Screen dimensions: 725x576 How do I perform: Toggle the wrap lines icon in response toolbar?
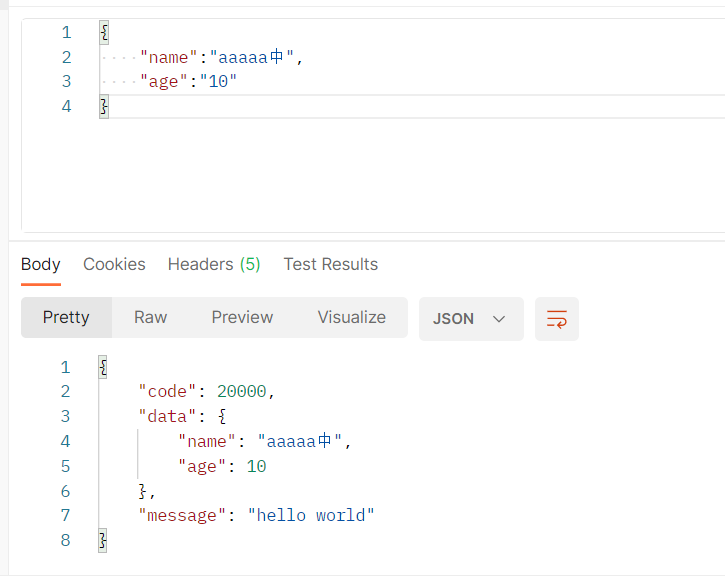556,318
